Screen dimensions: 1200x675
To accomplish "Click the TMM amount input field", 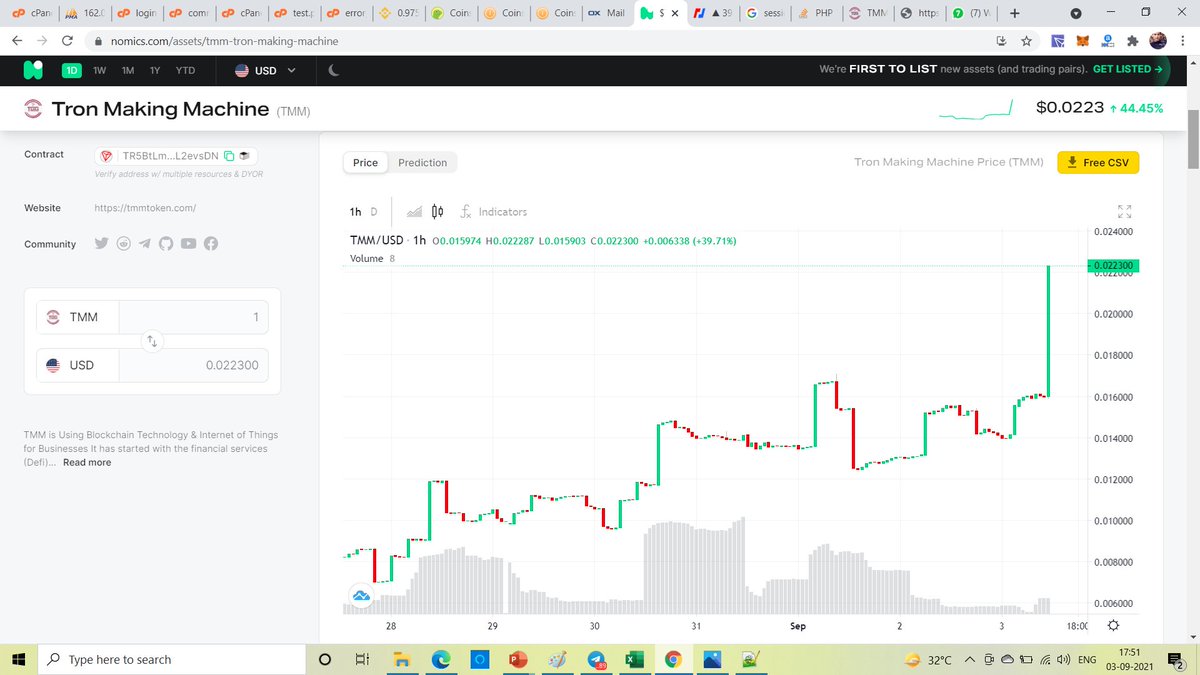I will pos(193,318).
